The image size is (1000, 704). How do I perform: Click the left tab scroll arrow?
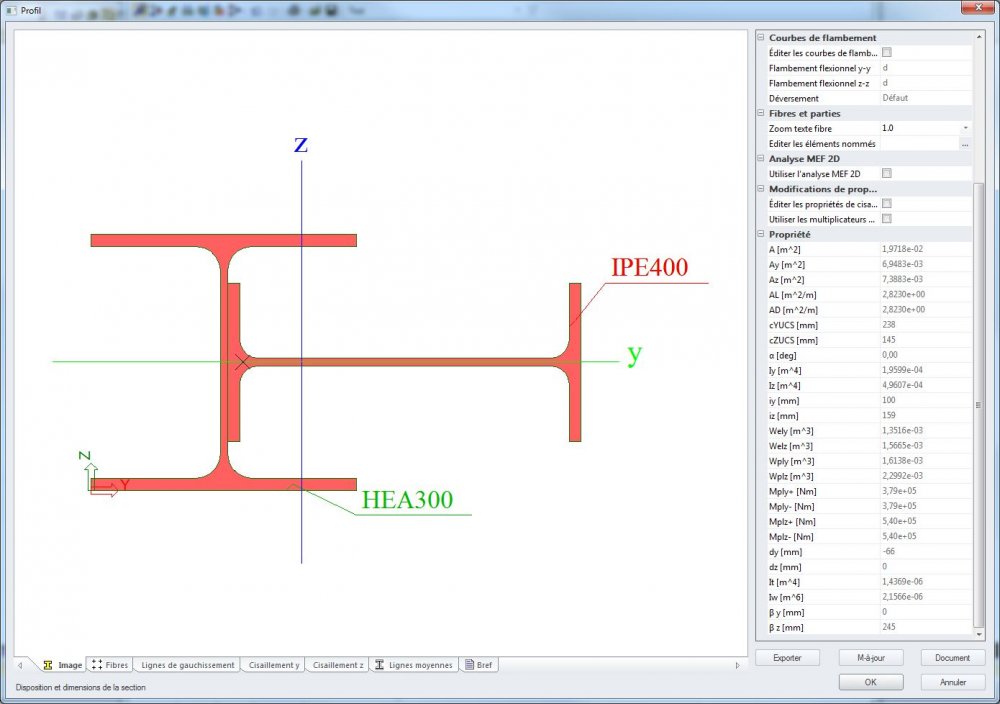(20, 665)
